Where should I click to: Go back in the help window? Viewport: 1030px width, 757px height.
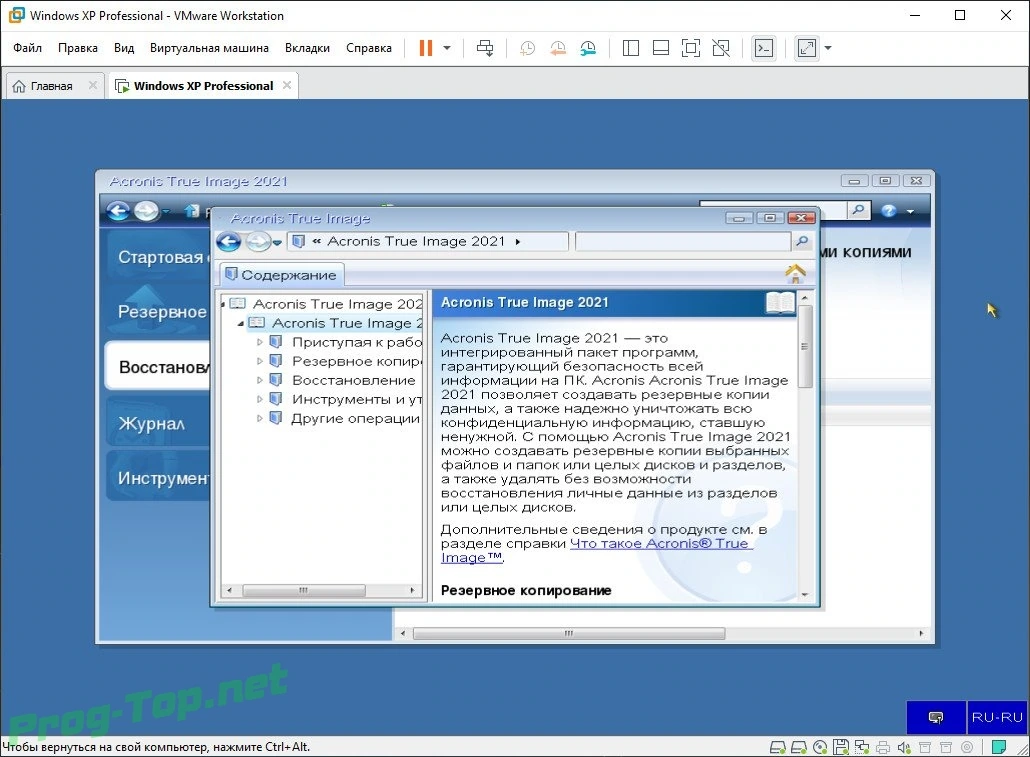229,242
